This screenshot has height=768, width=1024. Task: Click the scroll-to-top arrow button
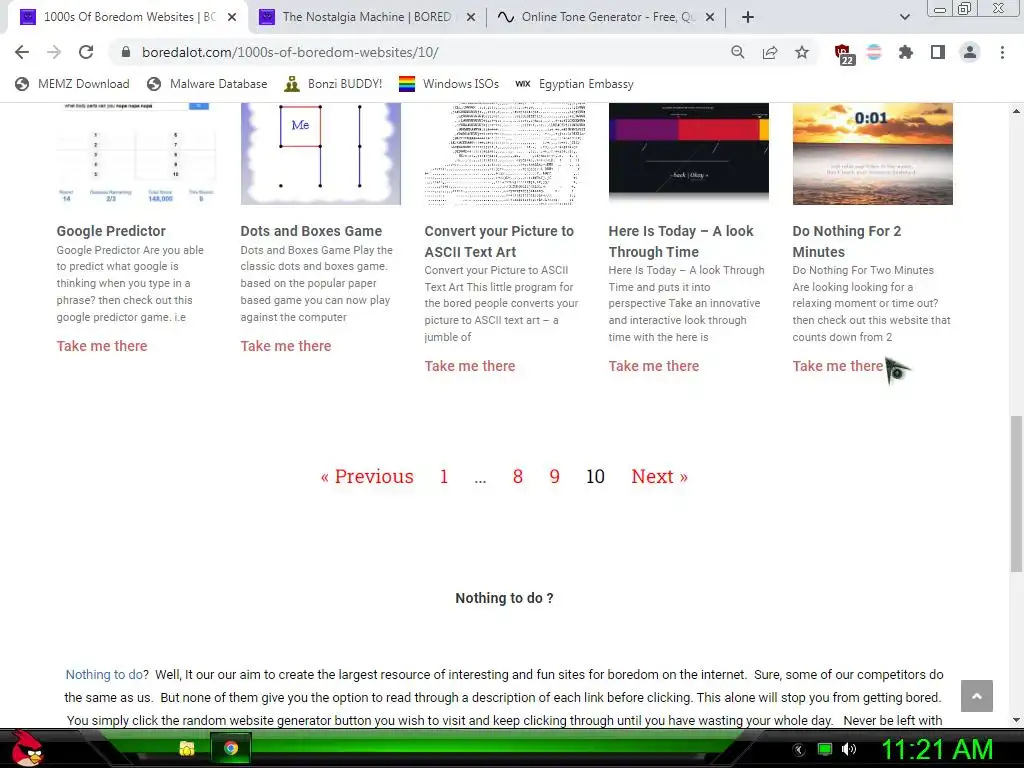coord(976,696)
